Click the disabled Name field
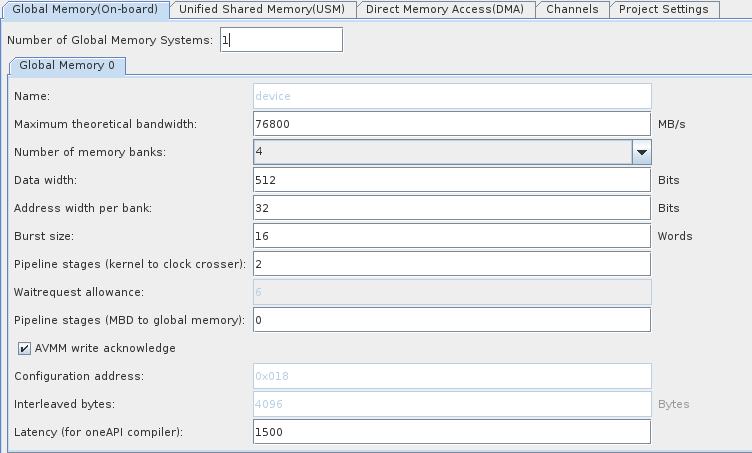Viewport: 752px width, 453px height. (452, 96)
